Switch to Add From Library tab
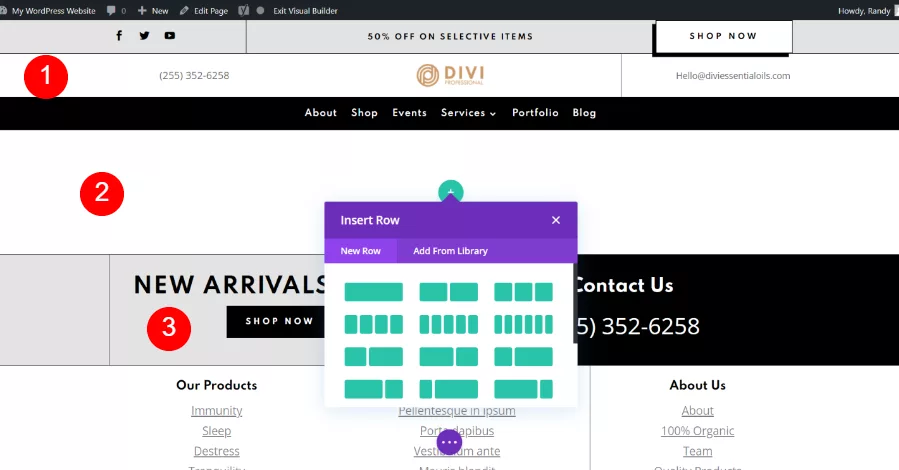The height and width of the screenshot is (470, 899). tap(450, 251)
